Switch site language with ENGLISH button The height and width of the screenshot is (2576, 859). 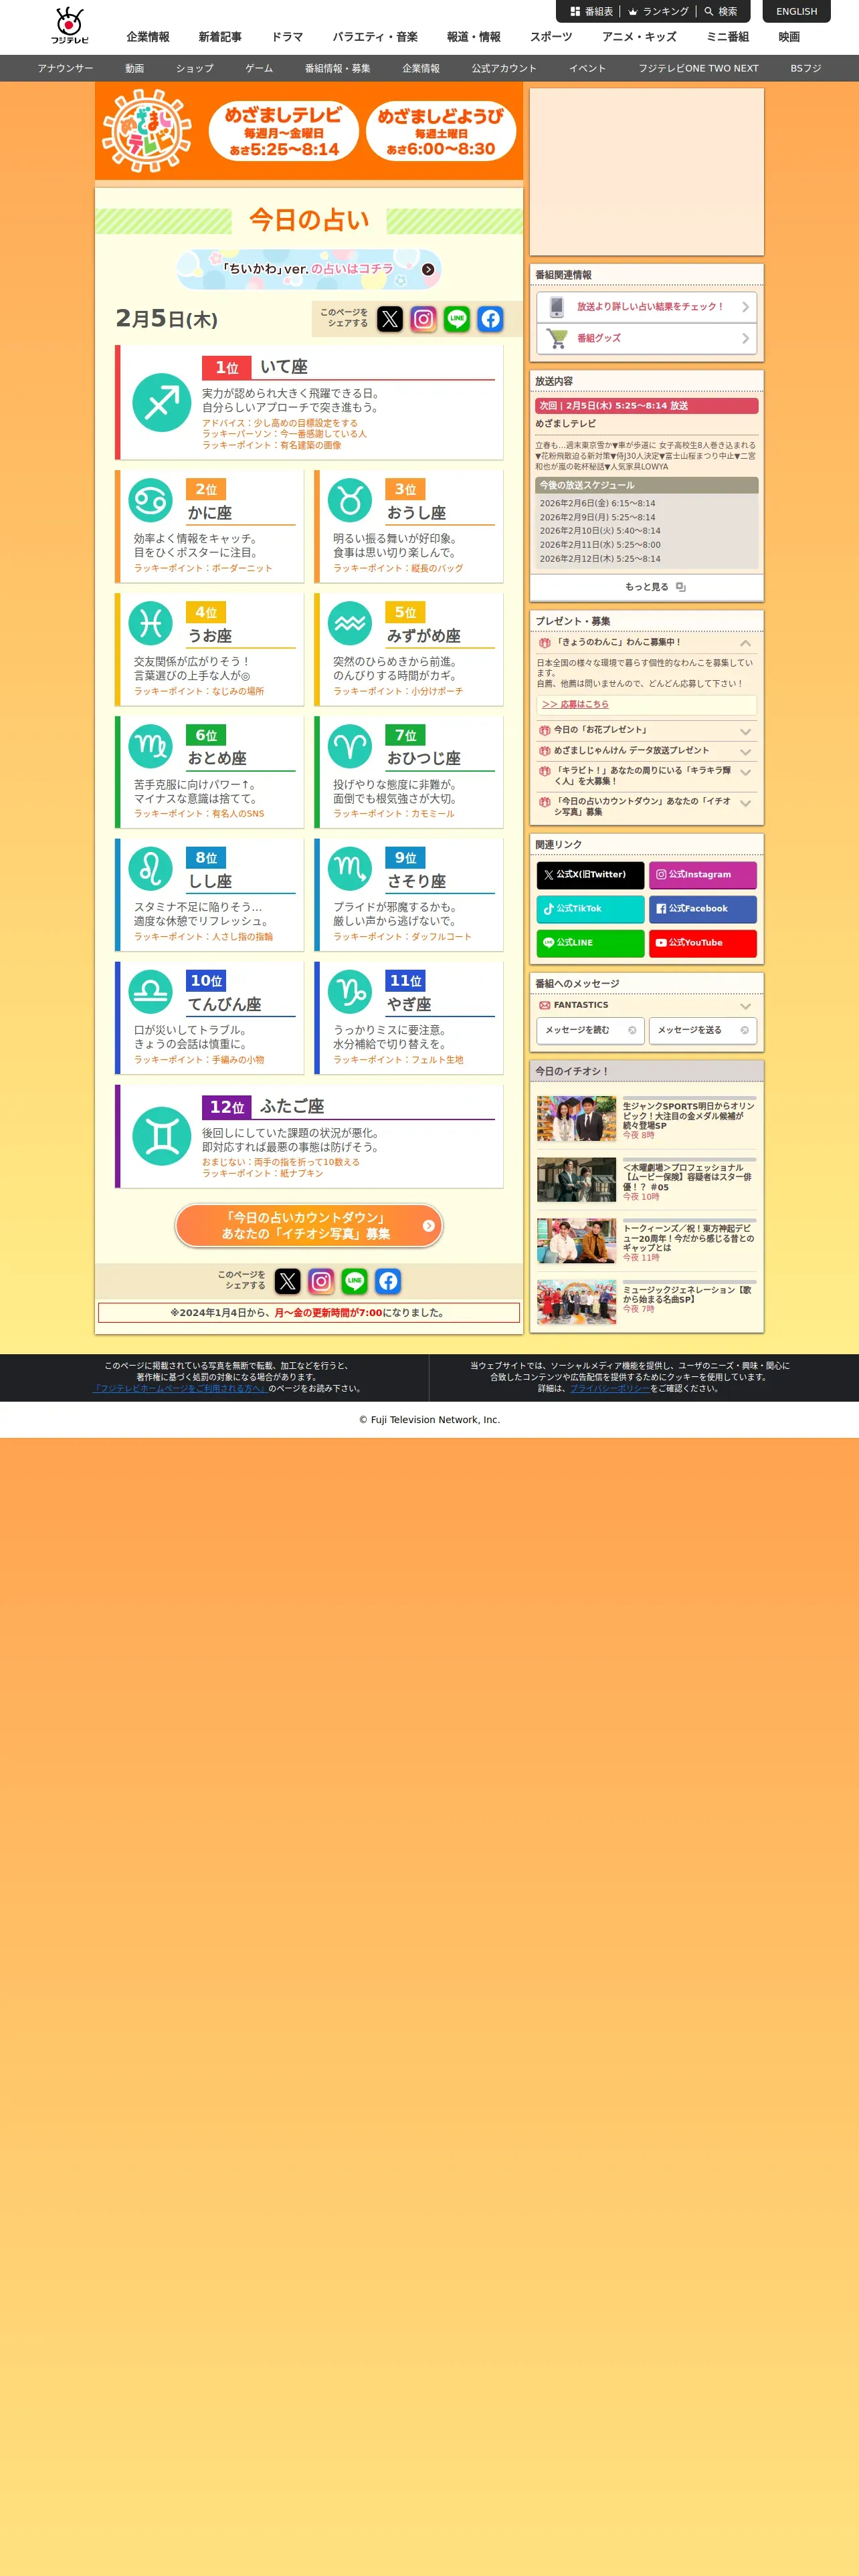(796, 12)
